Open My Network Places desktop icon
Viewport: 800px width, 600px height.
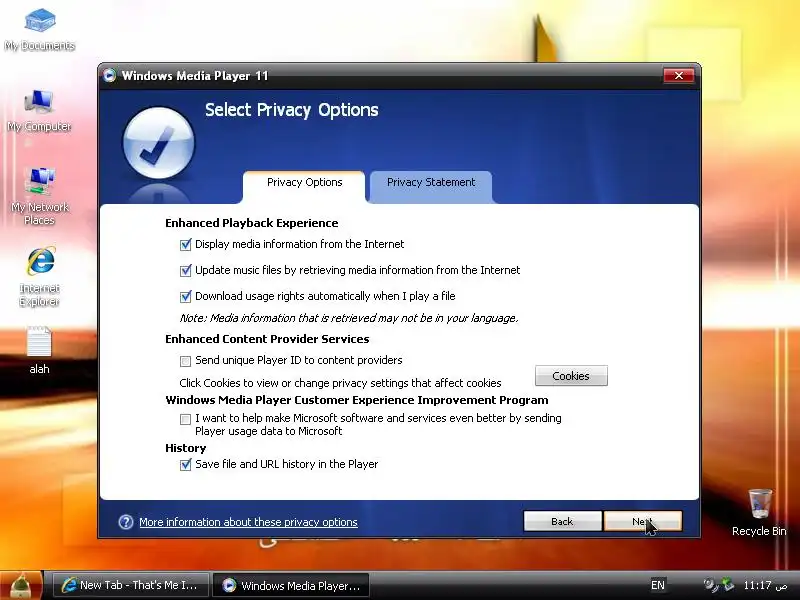(39, 196)
